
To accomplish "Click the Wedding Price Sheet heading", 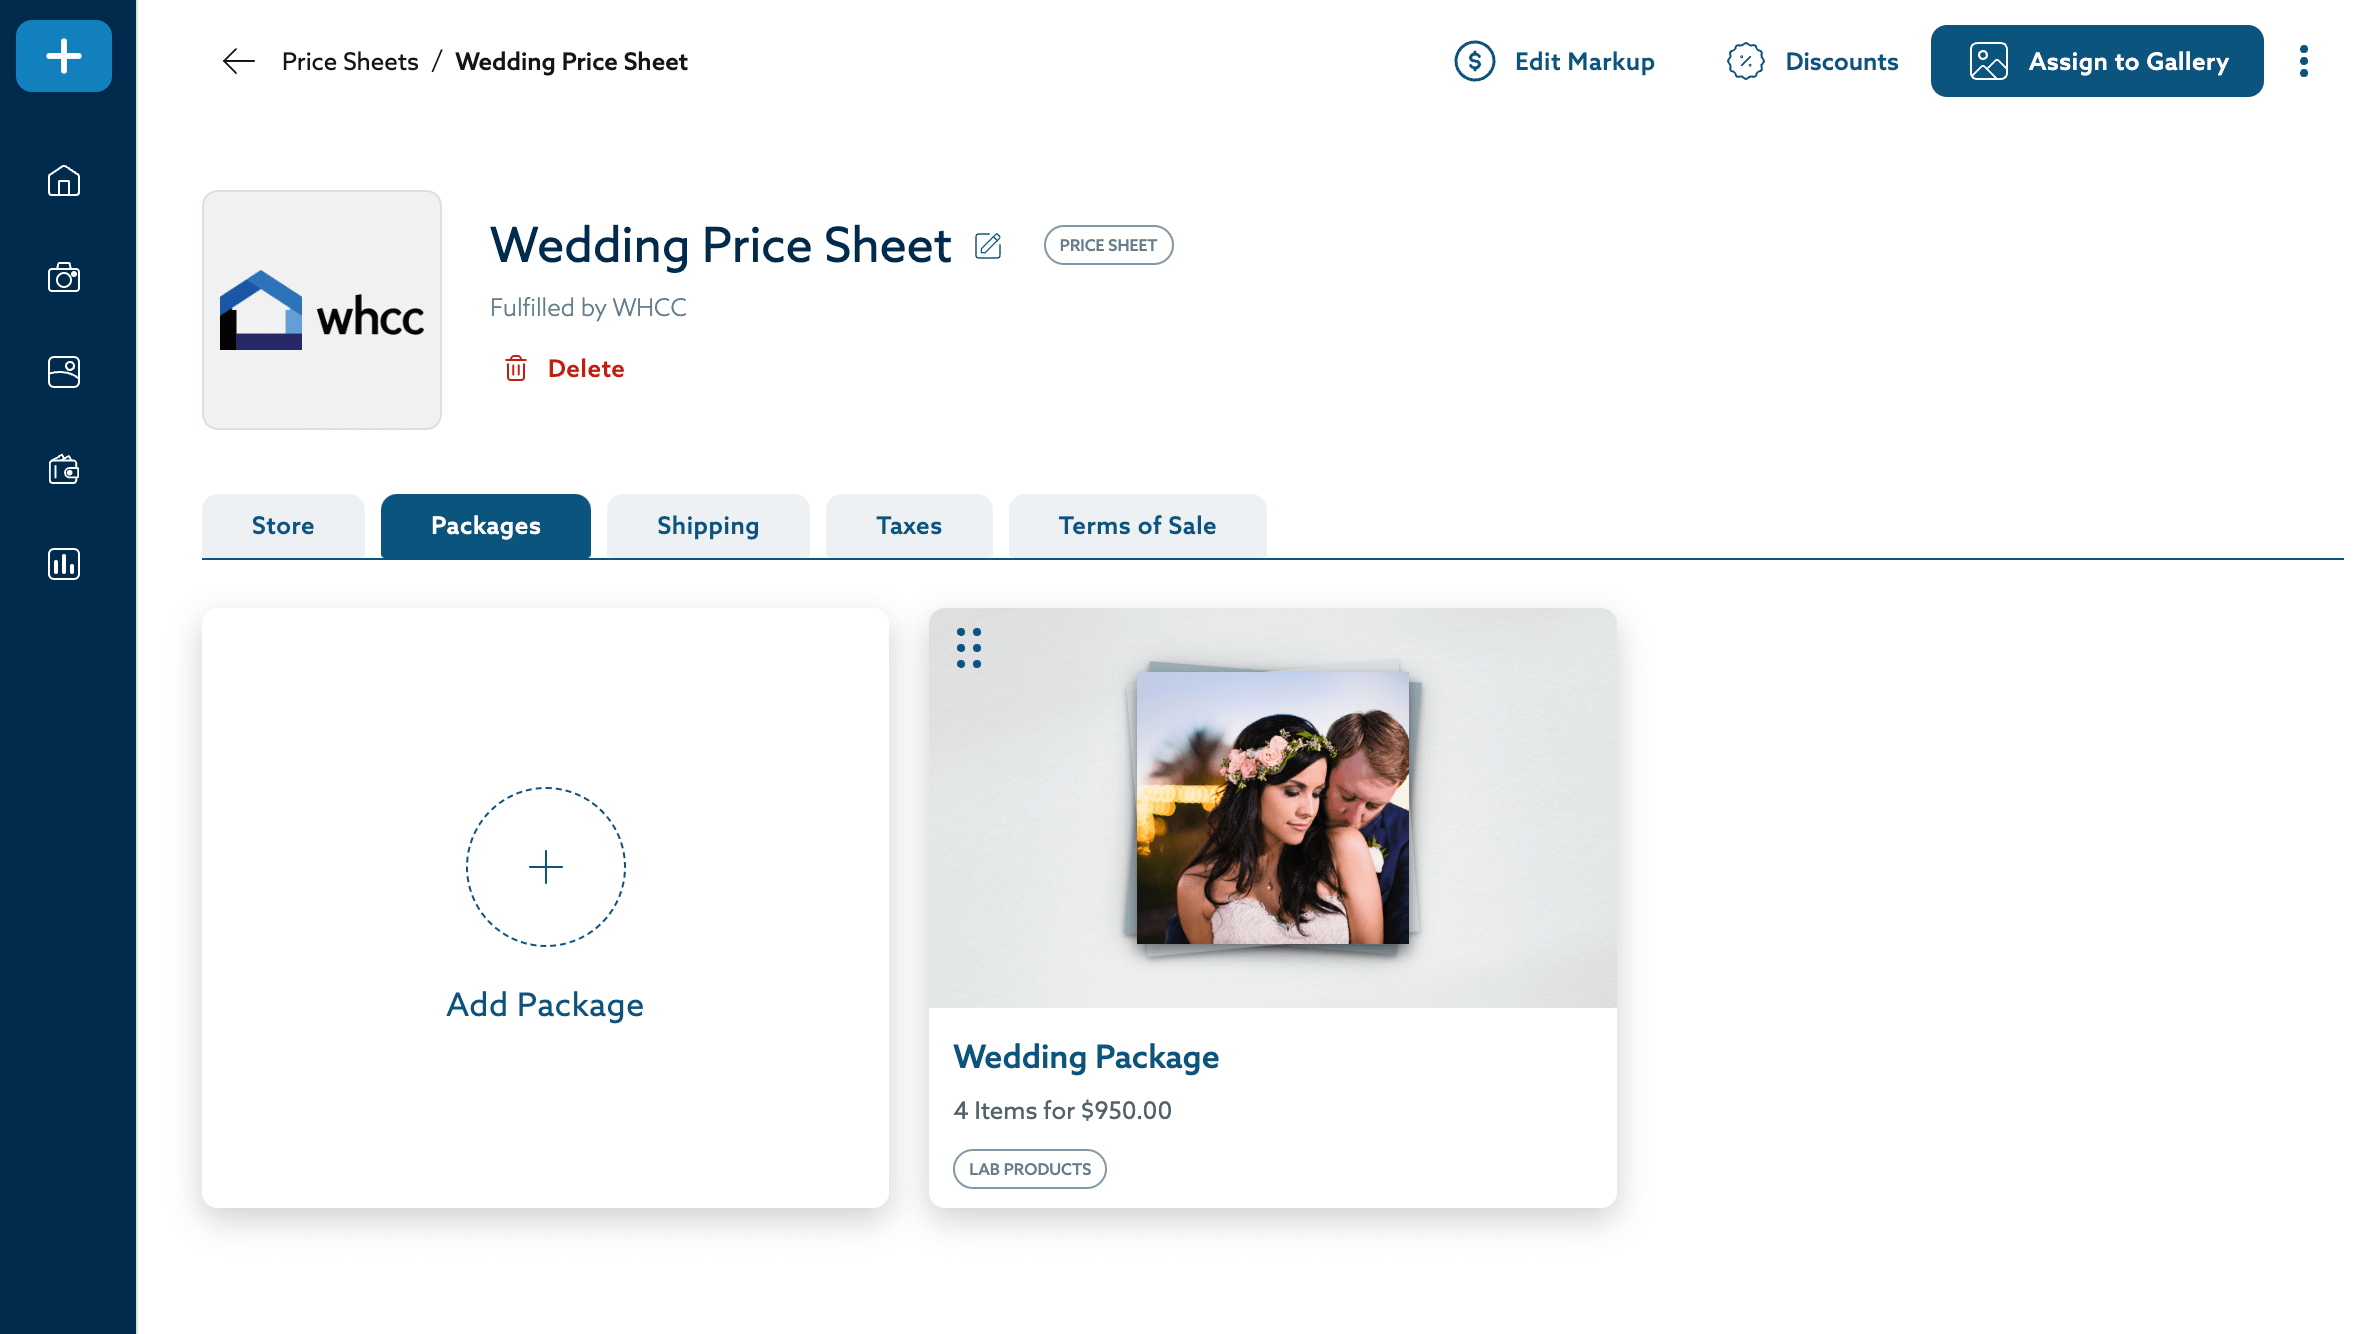I will 720,246.
